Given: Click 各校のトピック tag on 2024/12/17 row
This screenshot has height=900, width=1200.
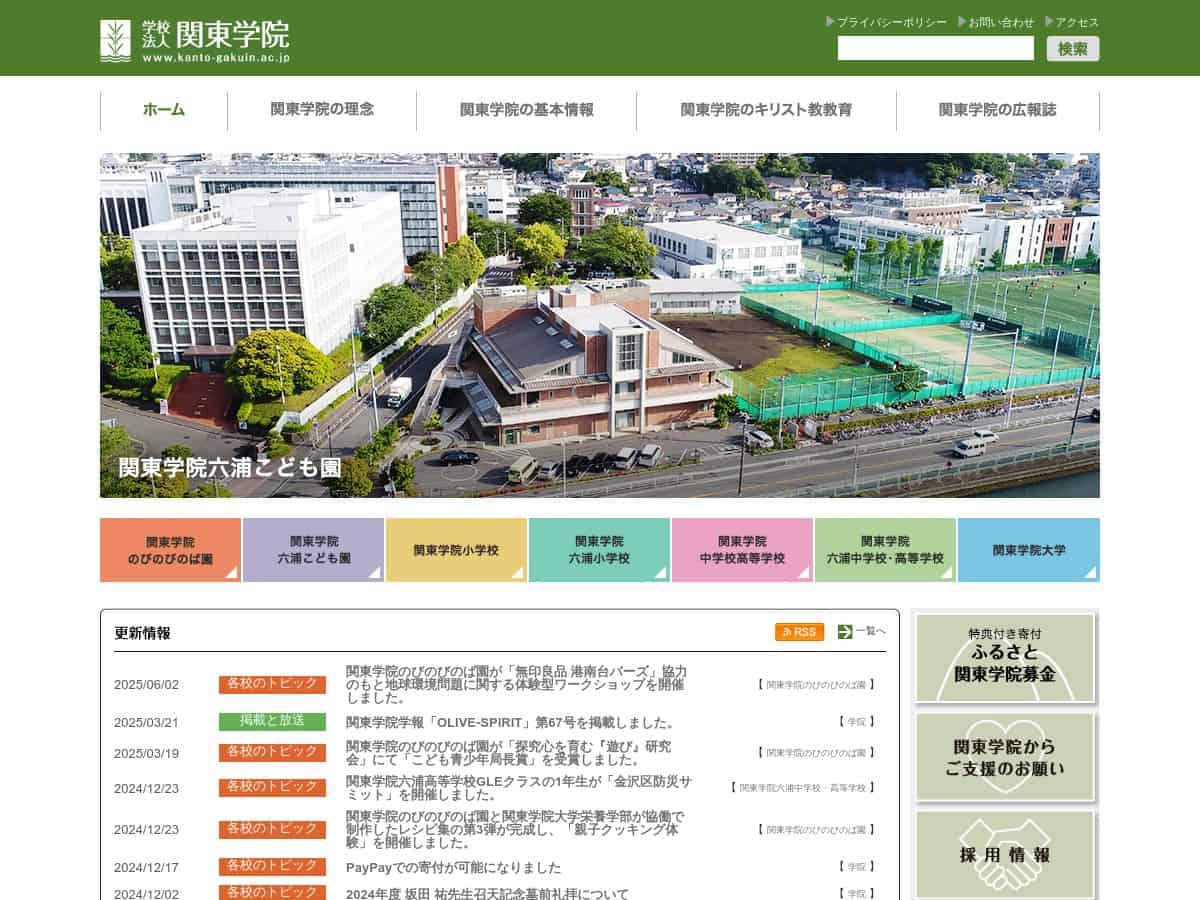Looking at the screenshot, I should coord(272,866).
